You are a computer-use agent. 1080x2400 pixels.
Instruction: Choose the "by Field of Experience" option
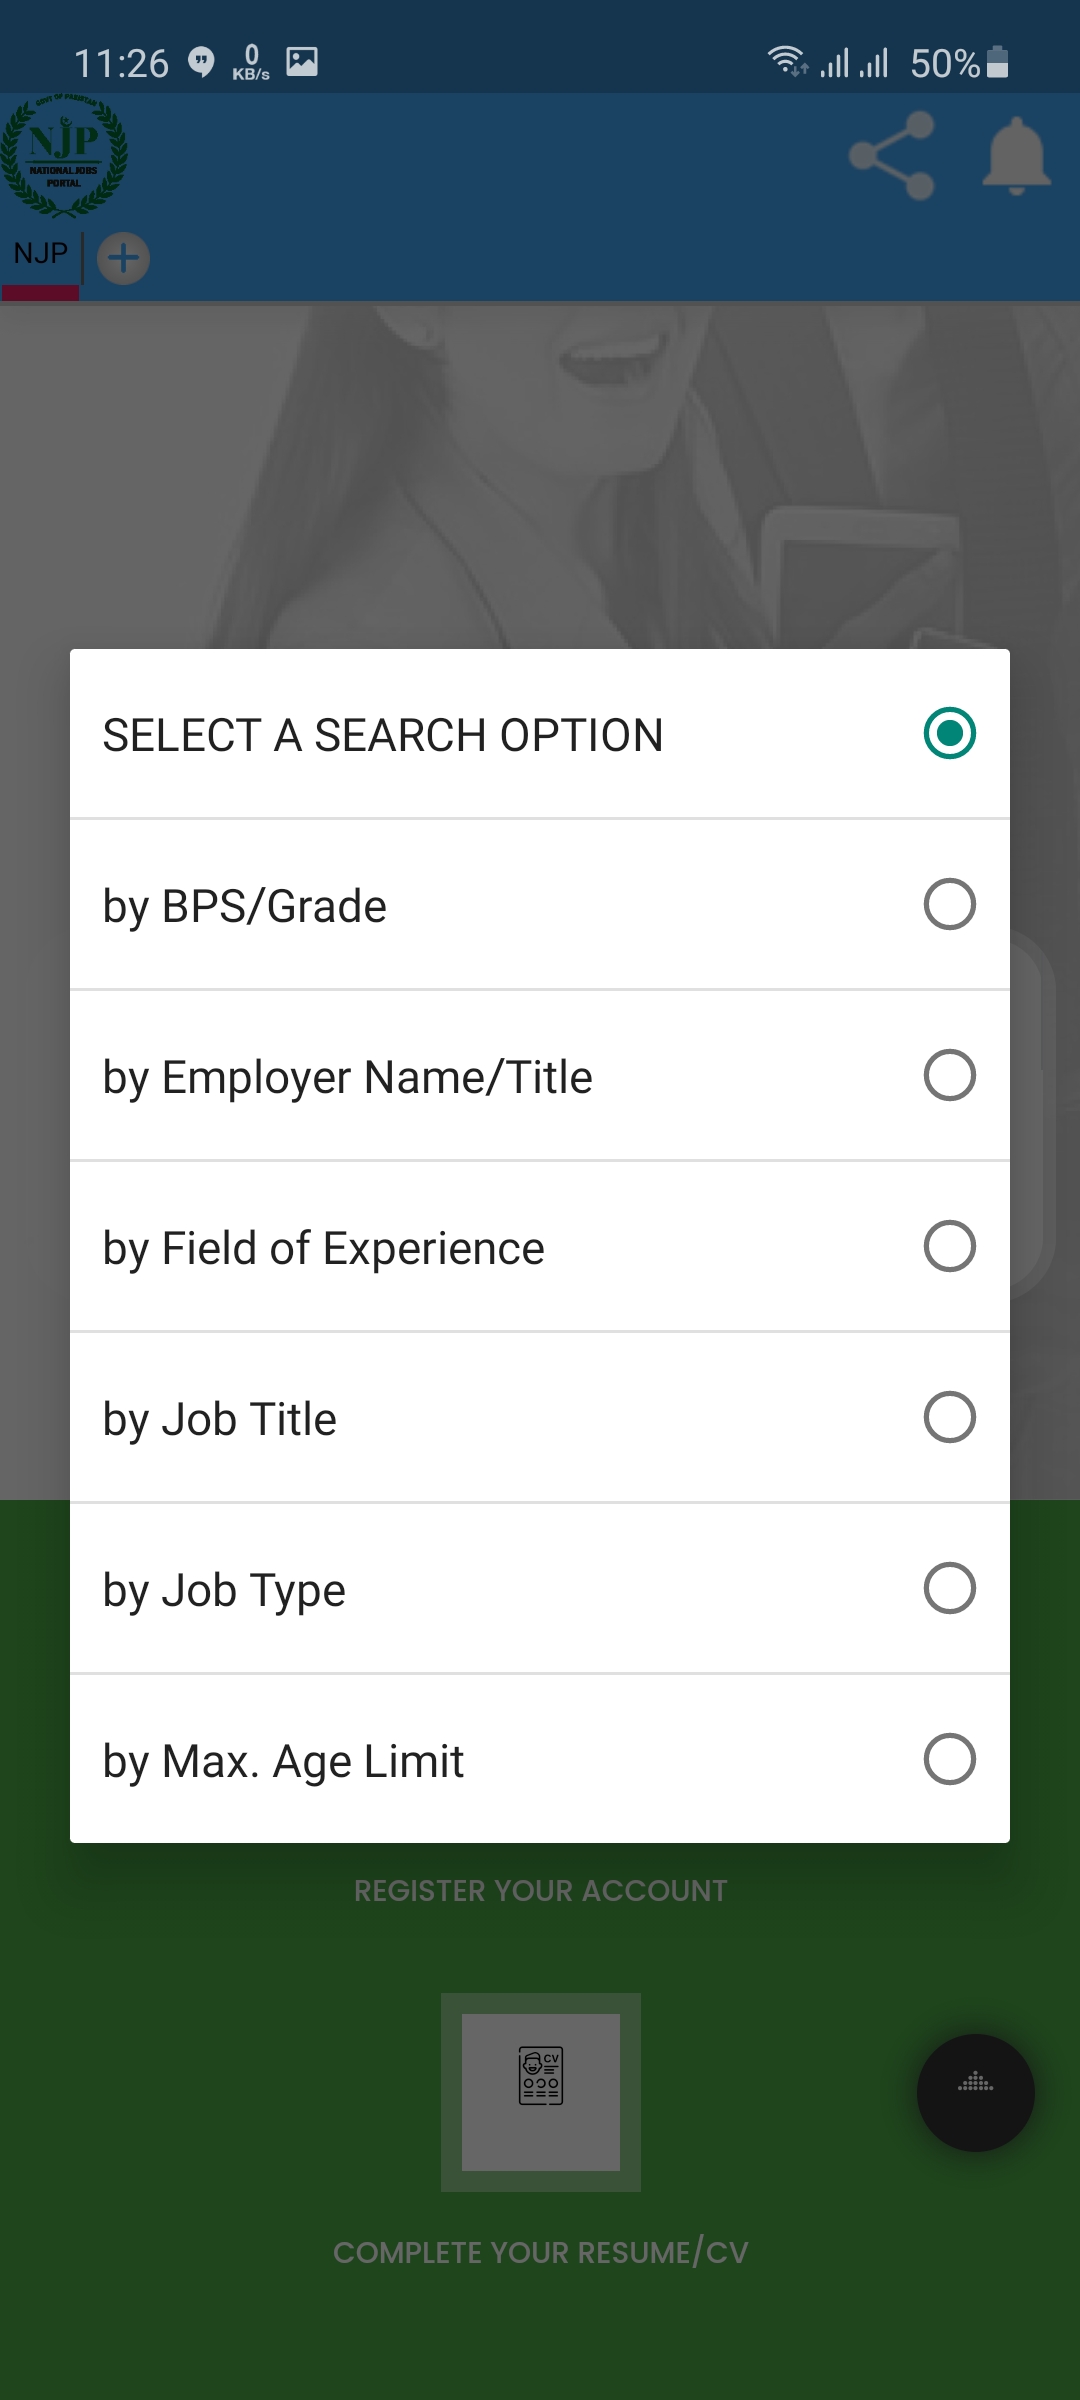(x=324, y=1248)
